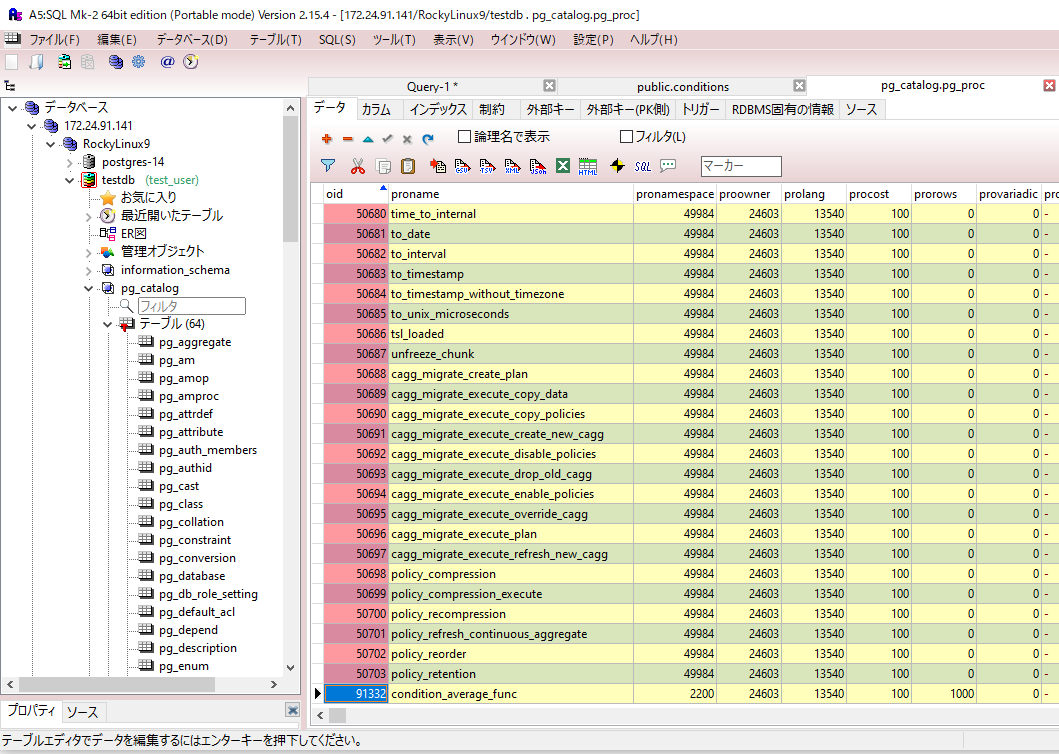Sort by the oid column header
Viewport: 1059px width, 754px height.
click(355, 194)
